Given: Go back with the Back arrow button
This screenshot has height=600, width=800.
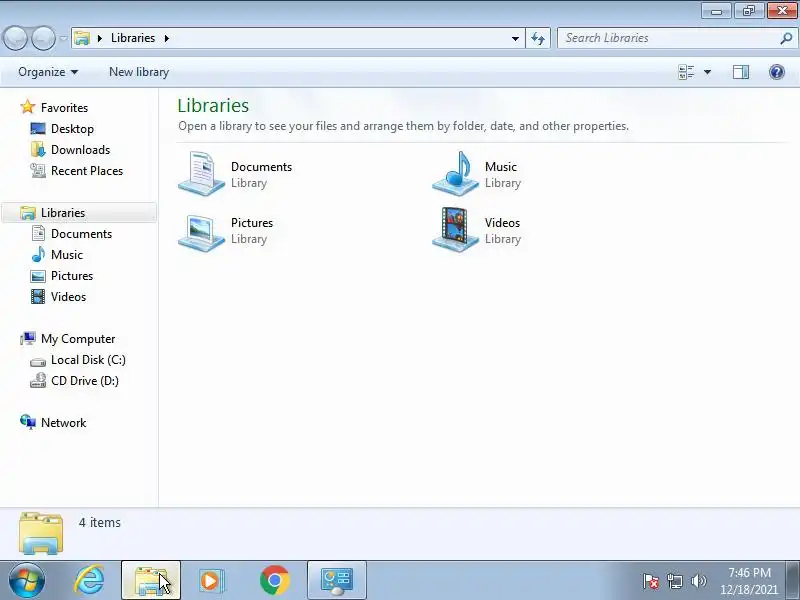Looking at the screenshot, I should click(x=15, y=38).
